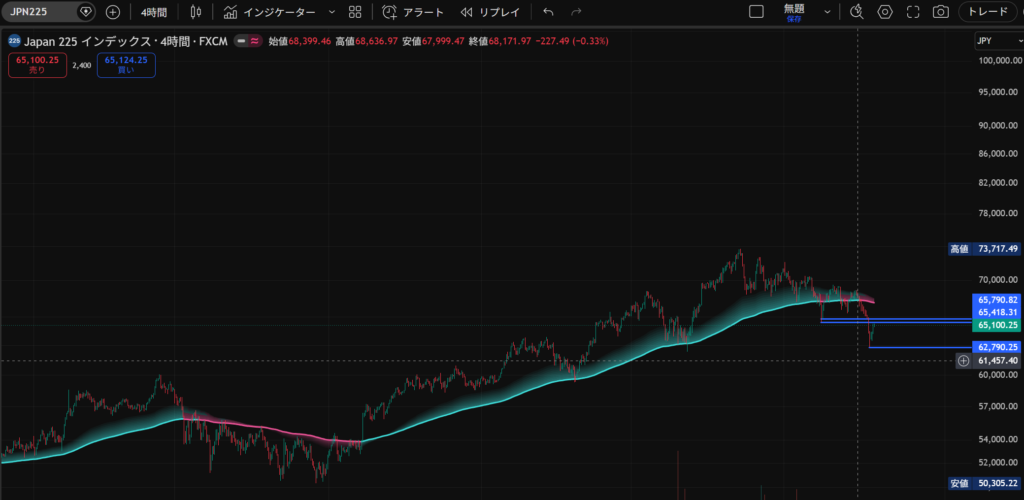Click the 終値 68,171.97 close value

tap(501, 40)
